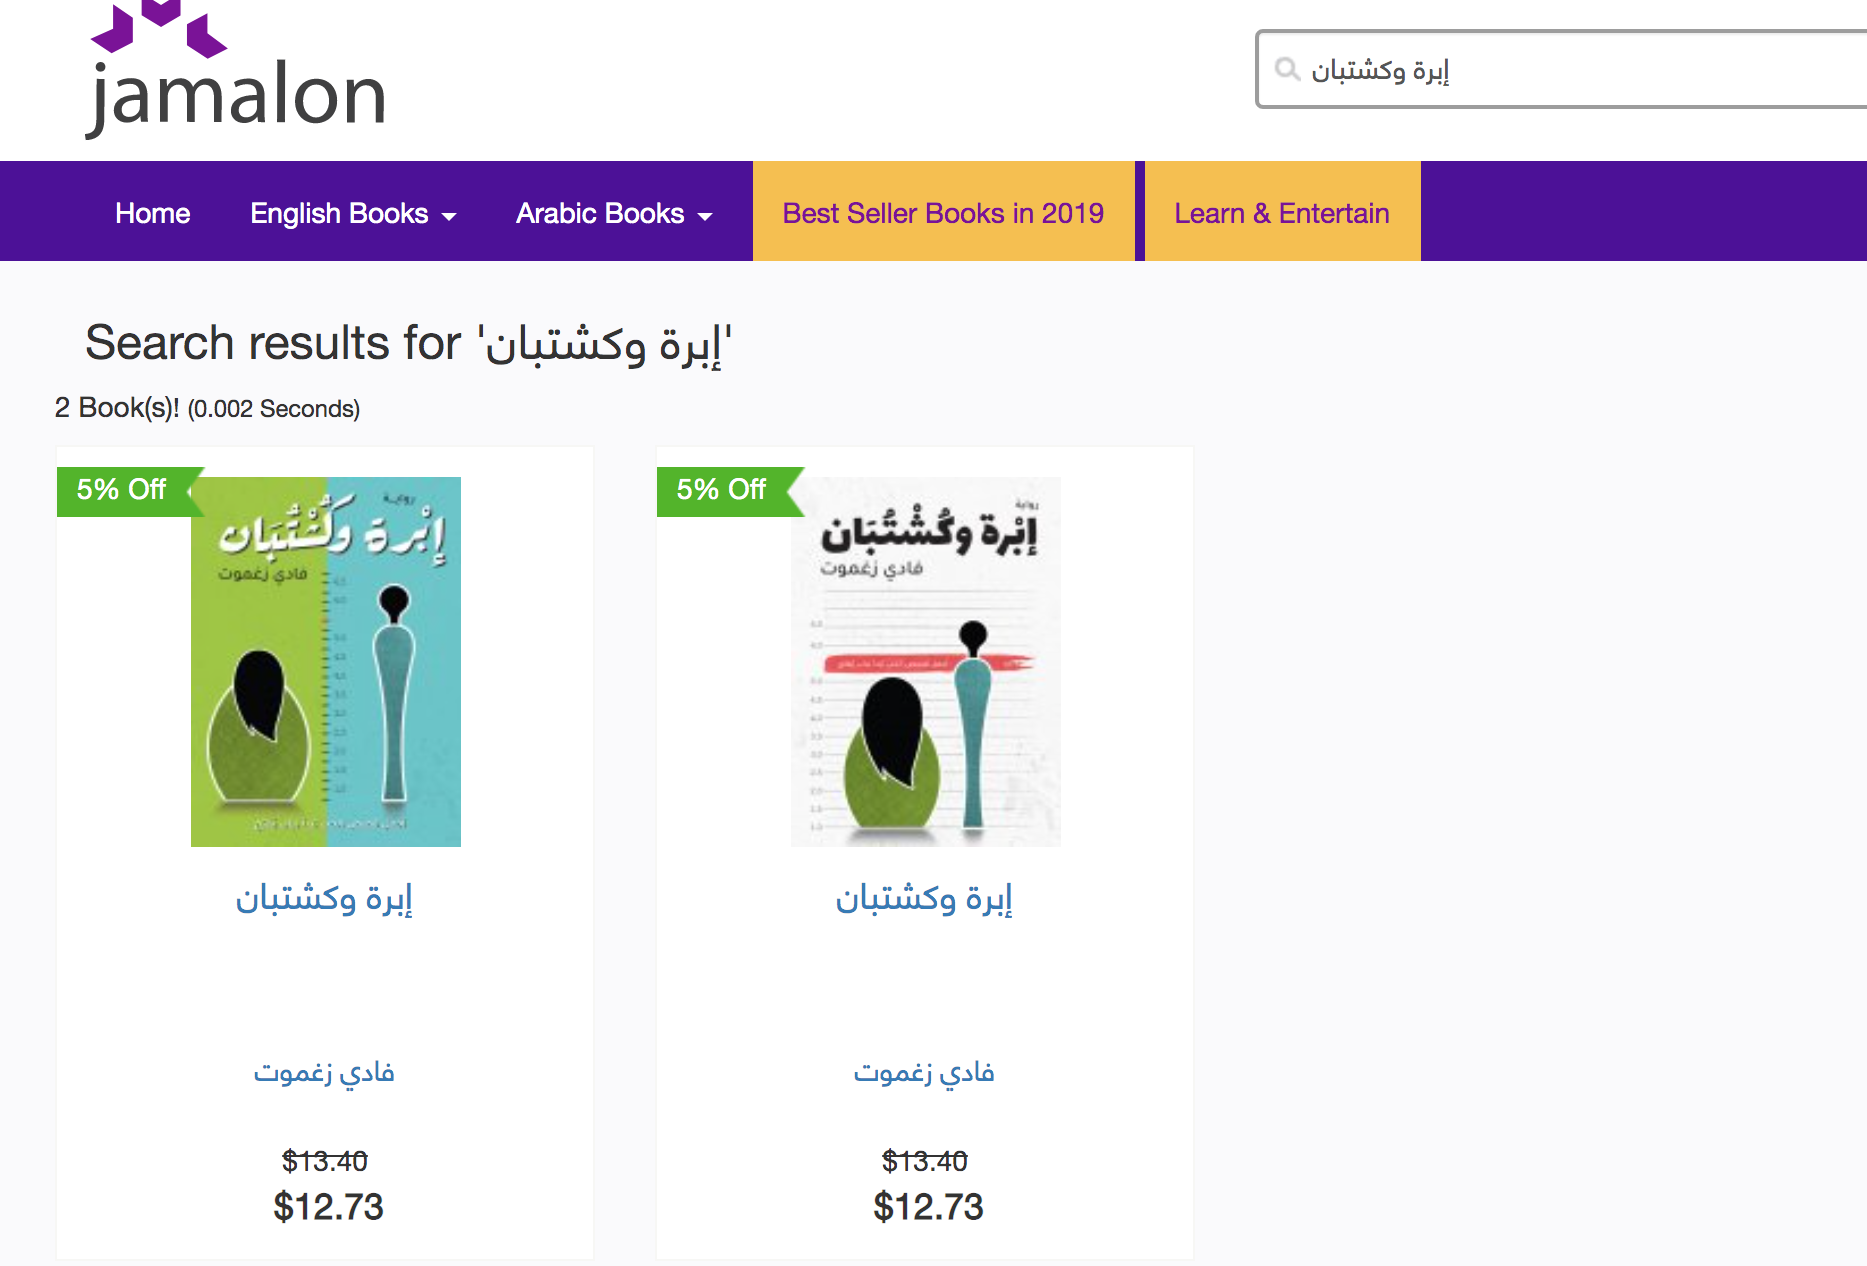
Task: Open the white cover book thumbnail
Action: point(926,662)
